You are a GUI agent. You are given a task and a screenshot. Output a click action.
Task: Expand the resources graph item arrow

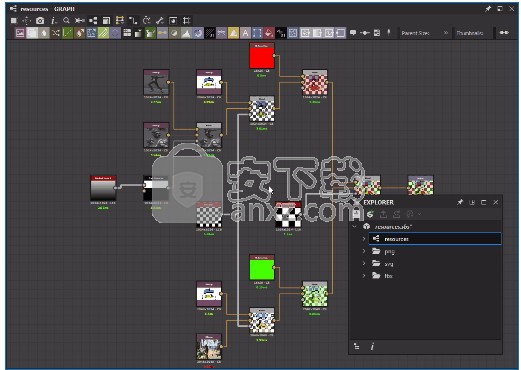(x=364, y=239)
